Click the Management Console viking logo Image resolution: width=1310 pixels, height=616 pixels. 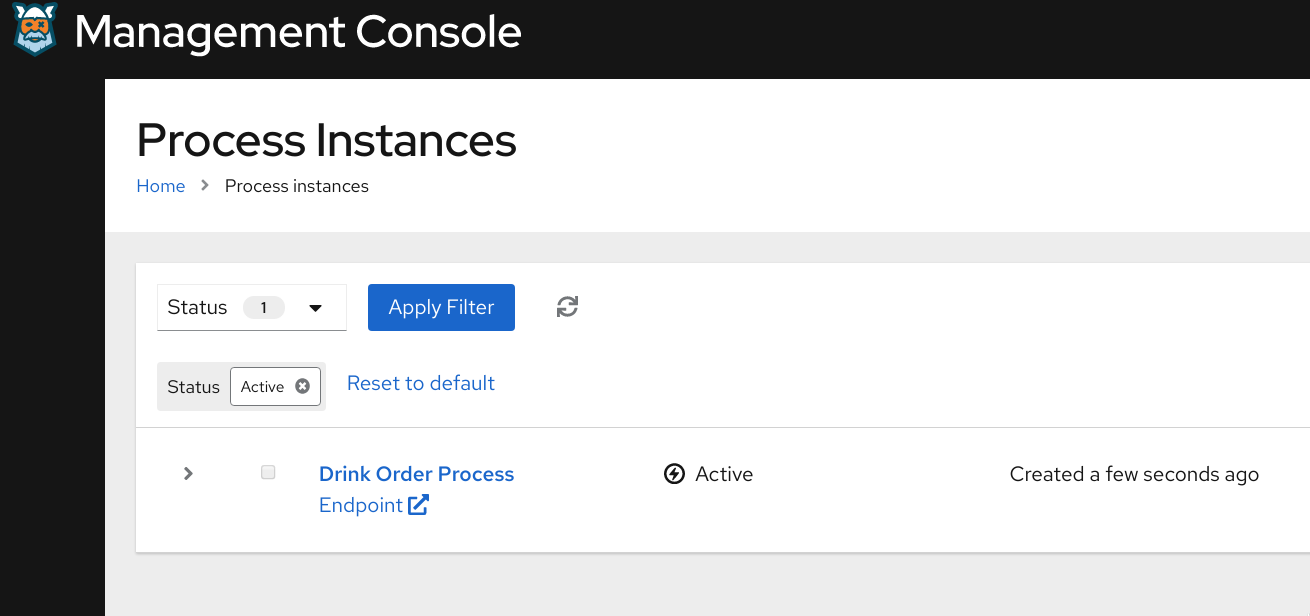pos(33,31)
